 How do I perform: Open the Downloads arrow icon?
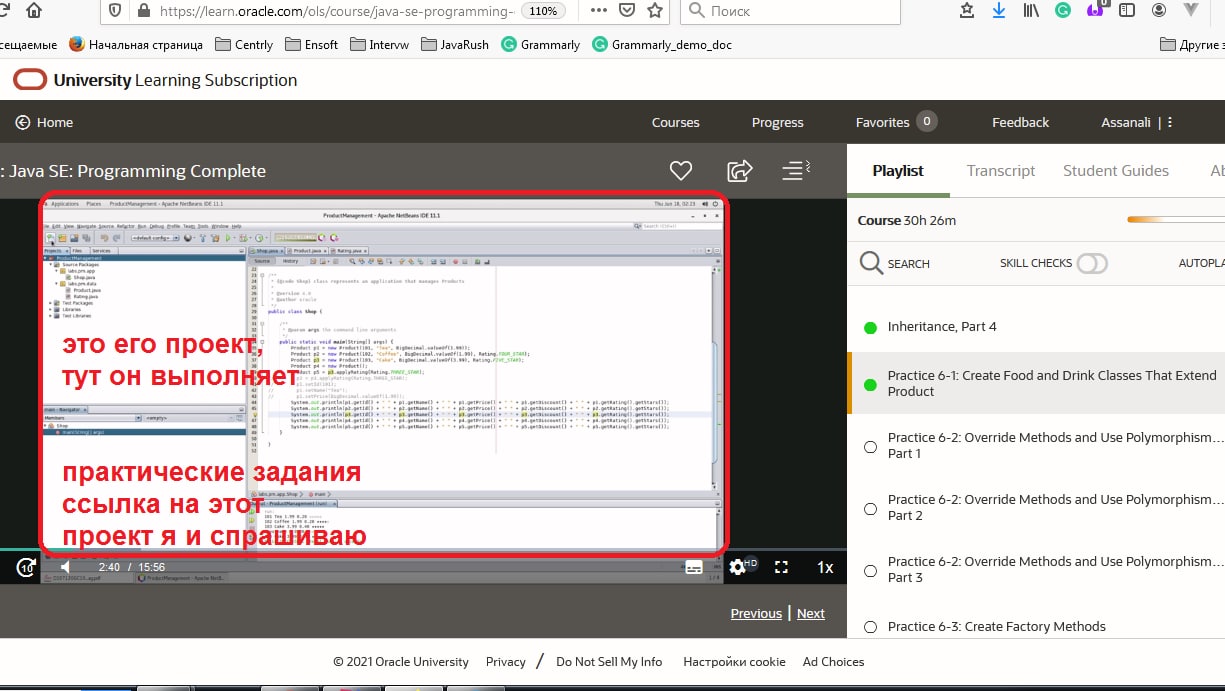click(998, 11)
